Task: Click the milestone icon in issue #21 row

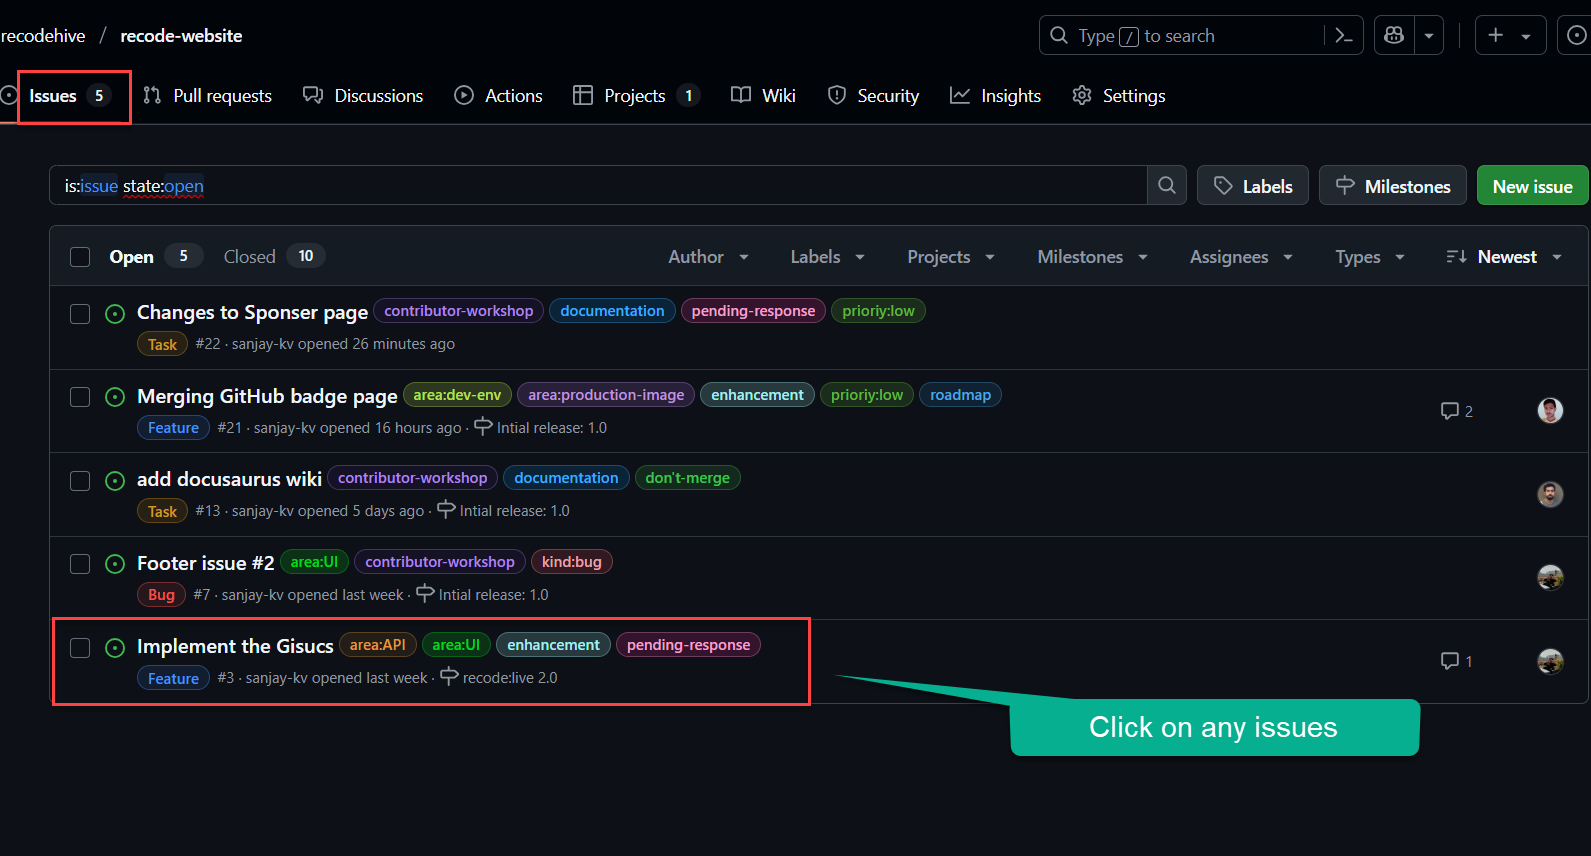Action: point(483,426)
